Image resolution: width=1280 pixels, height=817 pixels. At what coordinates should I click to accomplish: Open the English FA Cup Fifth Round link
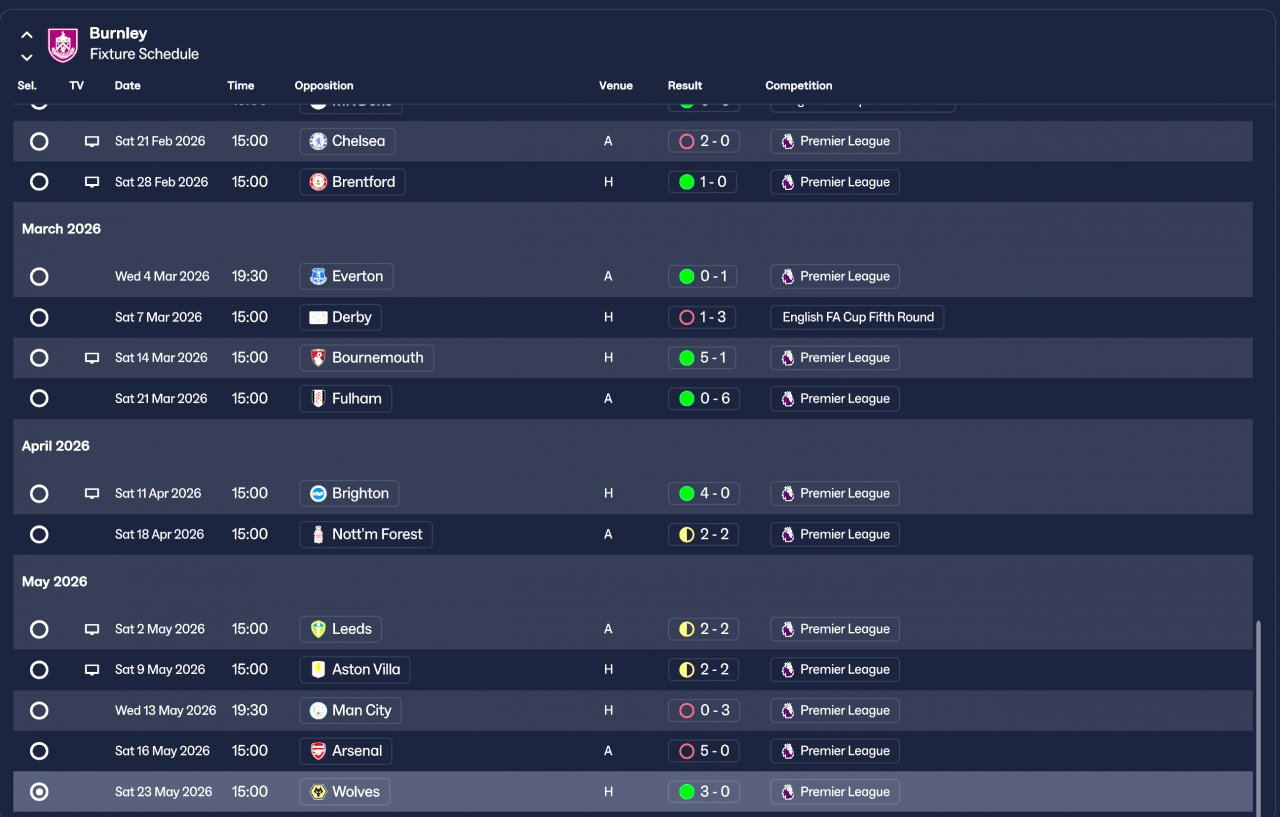tap(858, 317)
